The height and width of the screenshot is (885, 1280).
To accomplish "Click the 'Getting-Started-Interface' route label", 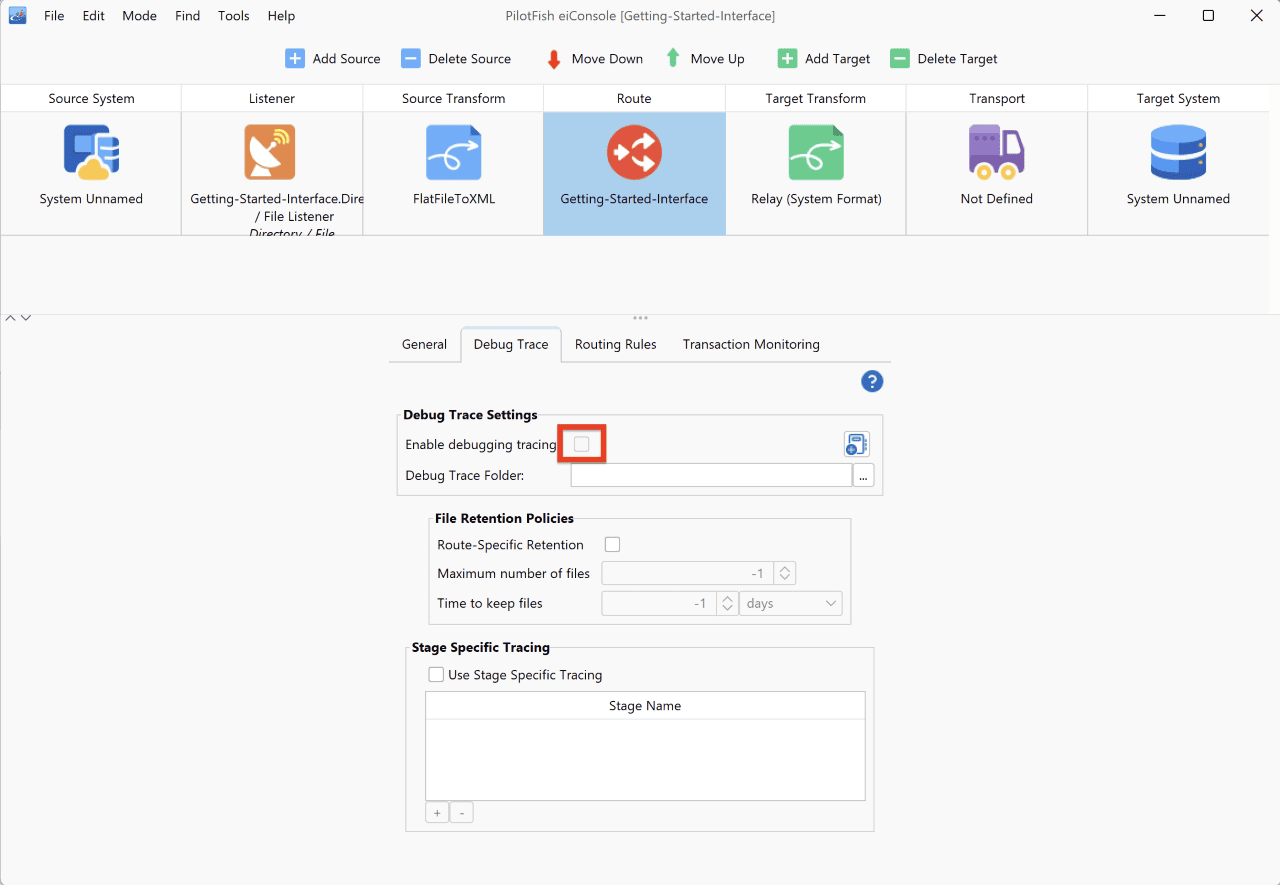I will 634,199.
